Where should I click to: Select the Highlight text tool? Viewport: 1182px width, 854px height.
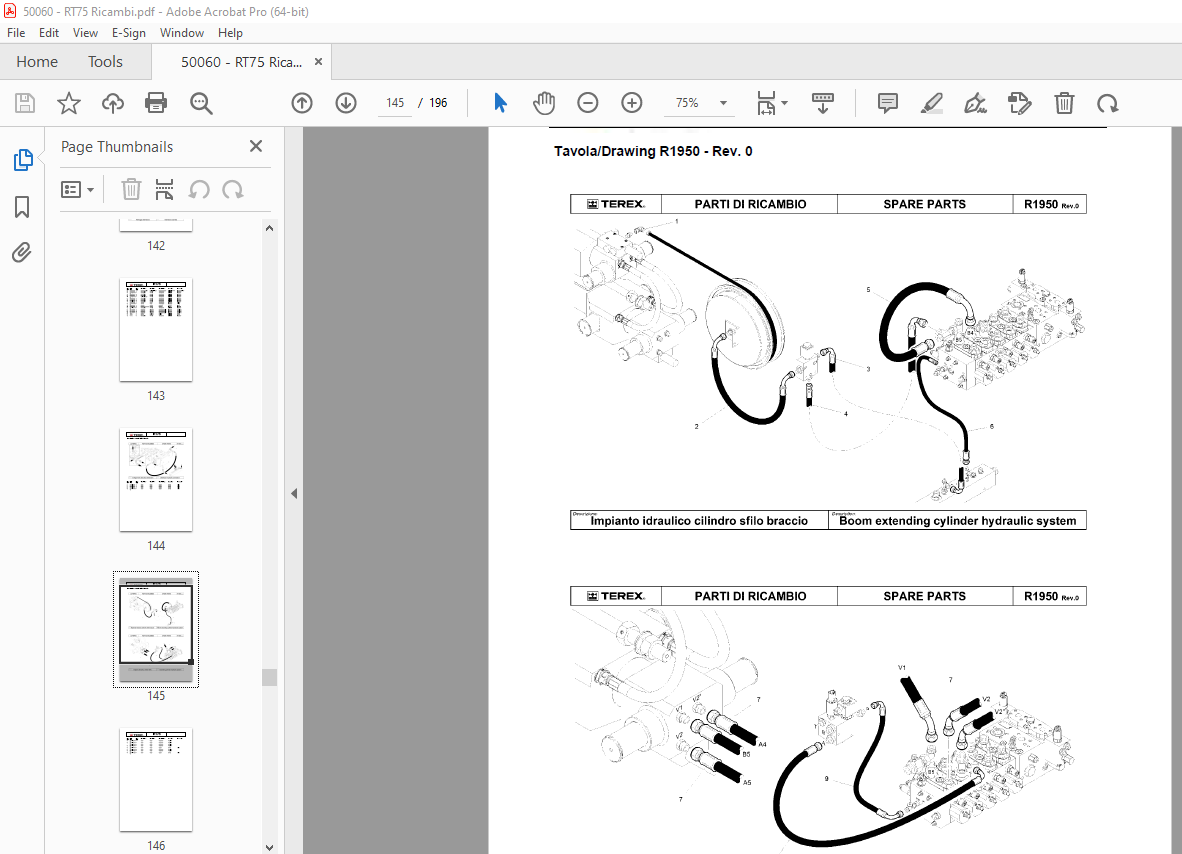(x=932, y=103)
